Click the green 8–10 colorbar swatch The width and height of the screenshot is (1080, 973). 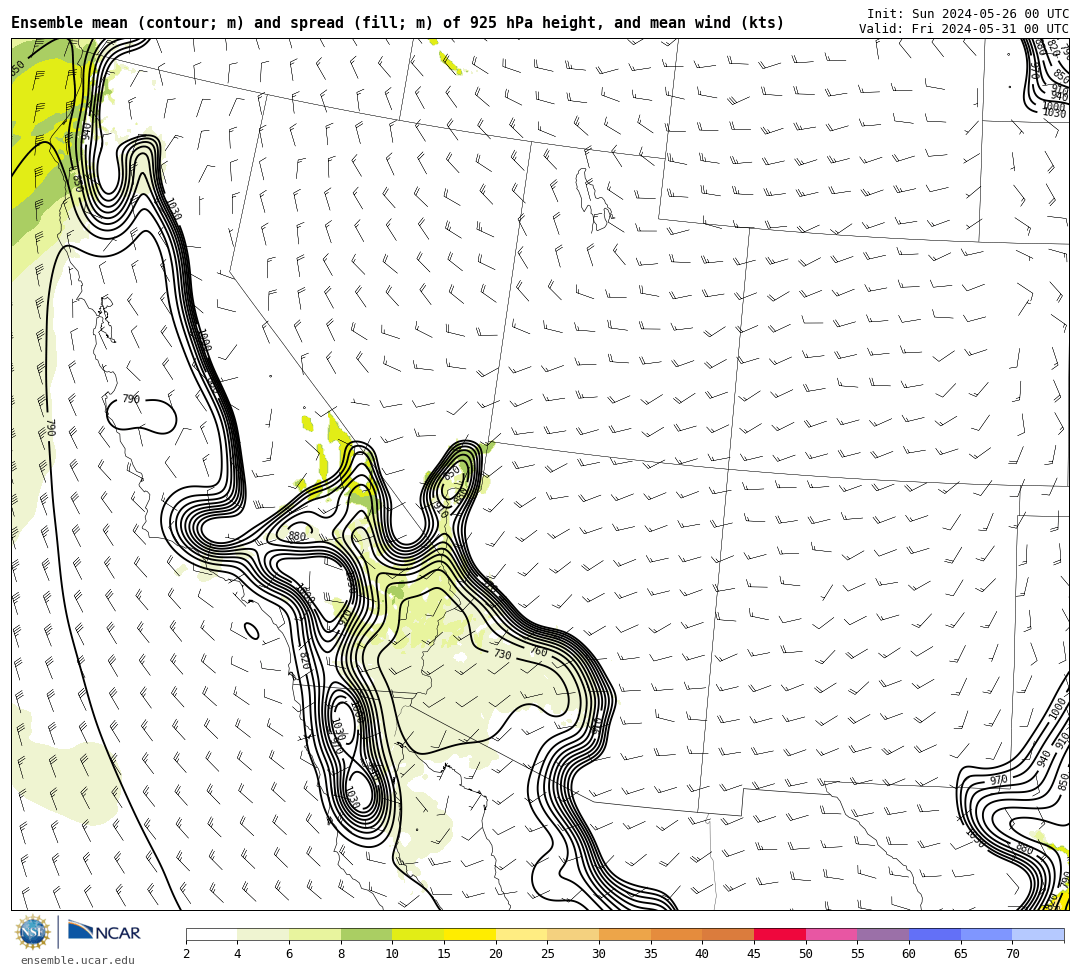[366, 934]
